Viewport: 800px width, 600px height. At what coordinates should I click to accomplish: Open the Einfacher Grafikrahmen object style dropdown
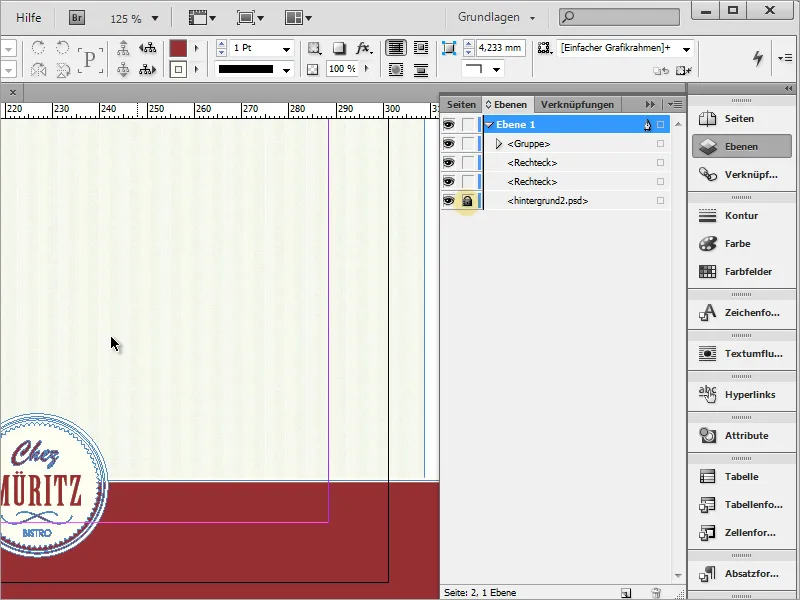tap(687, 48)
